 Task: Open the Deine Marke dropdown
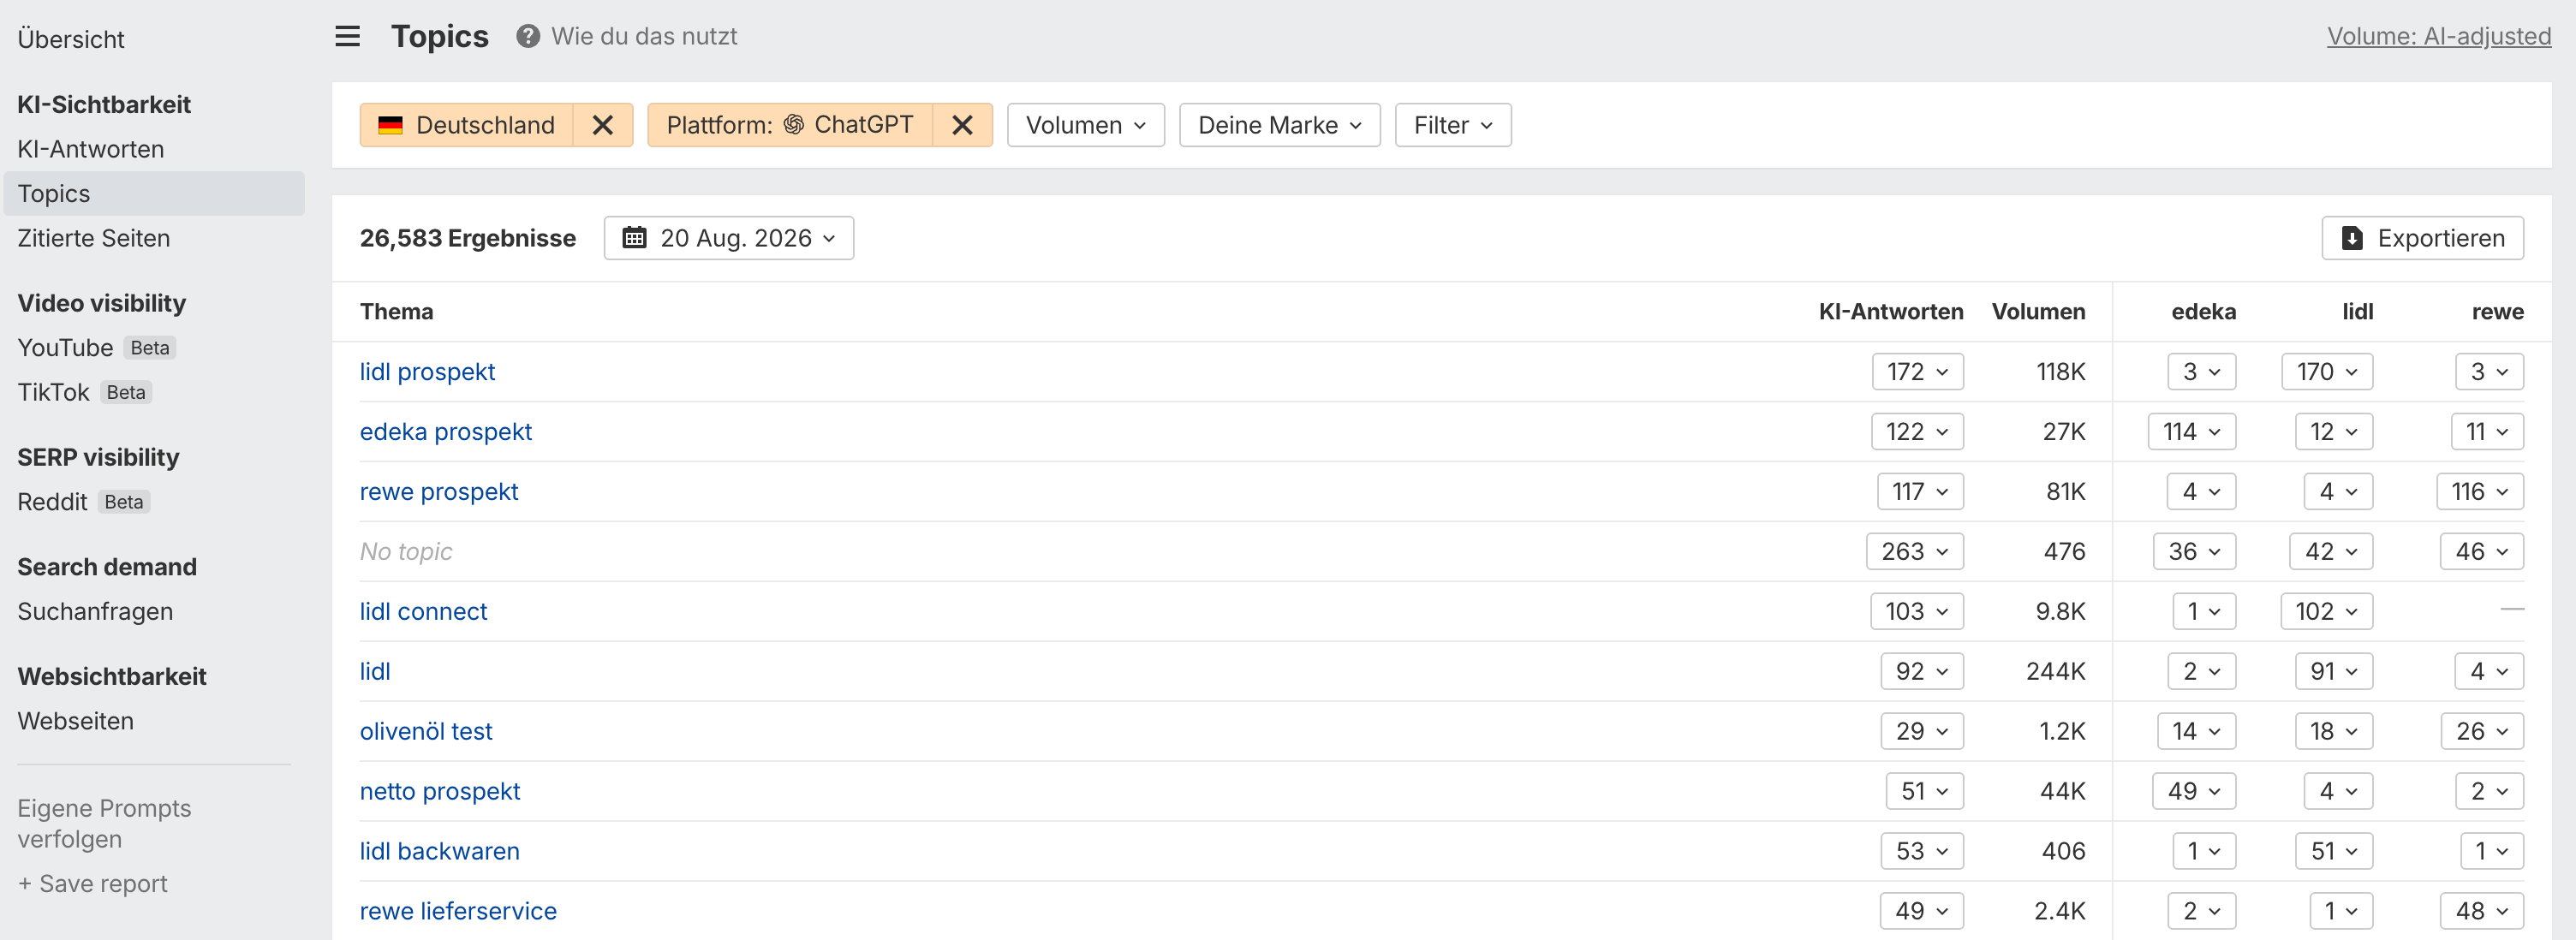(1279, 125)
